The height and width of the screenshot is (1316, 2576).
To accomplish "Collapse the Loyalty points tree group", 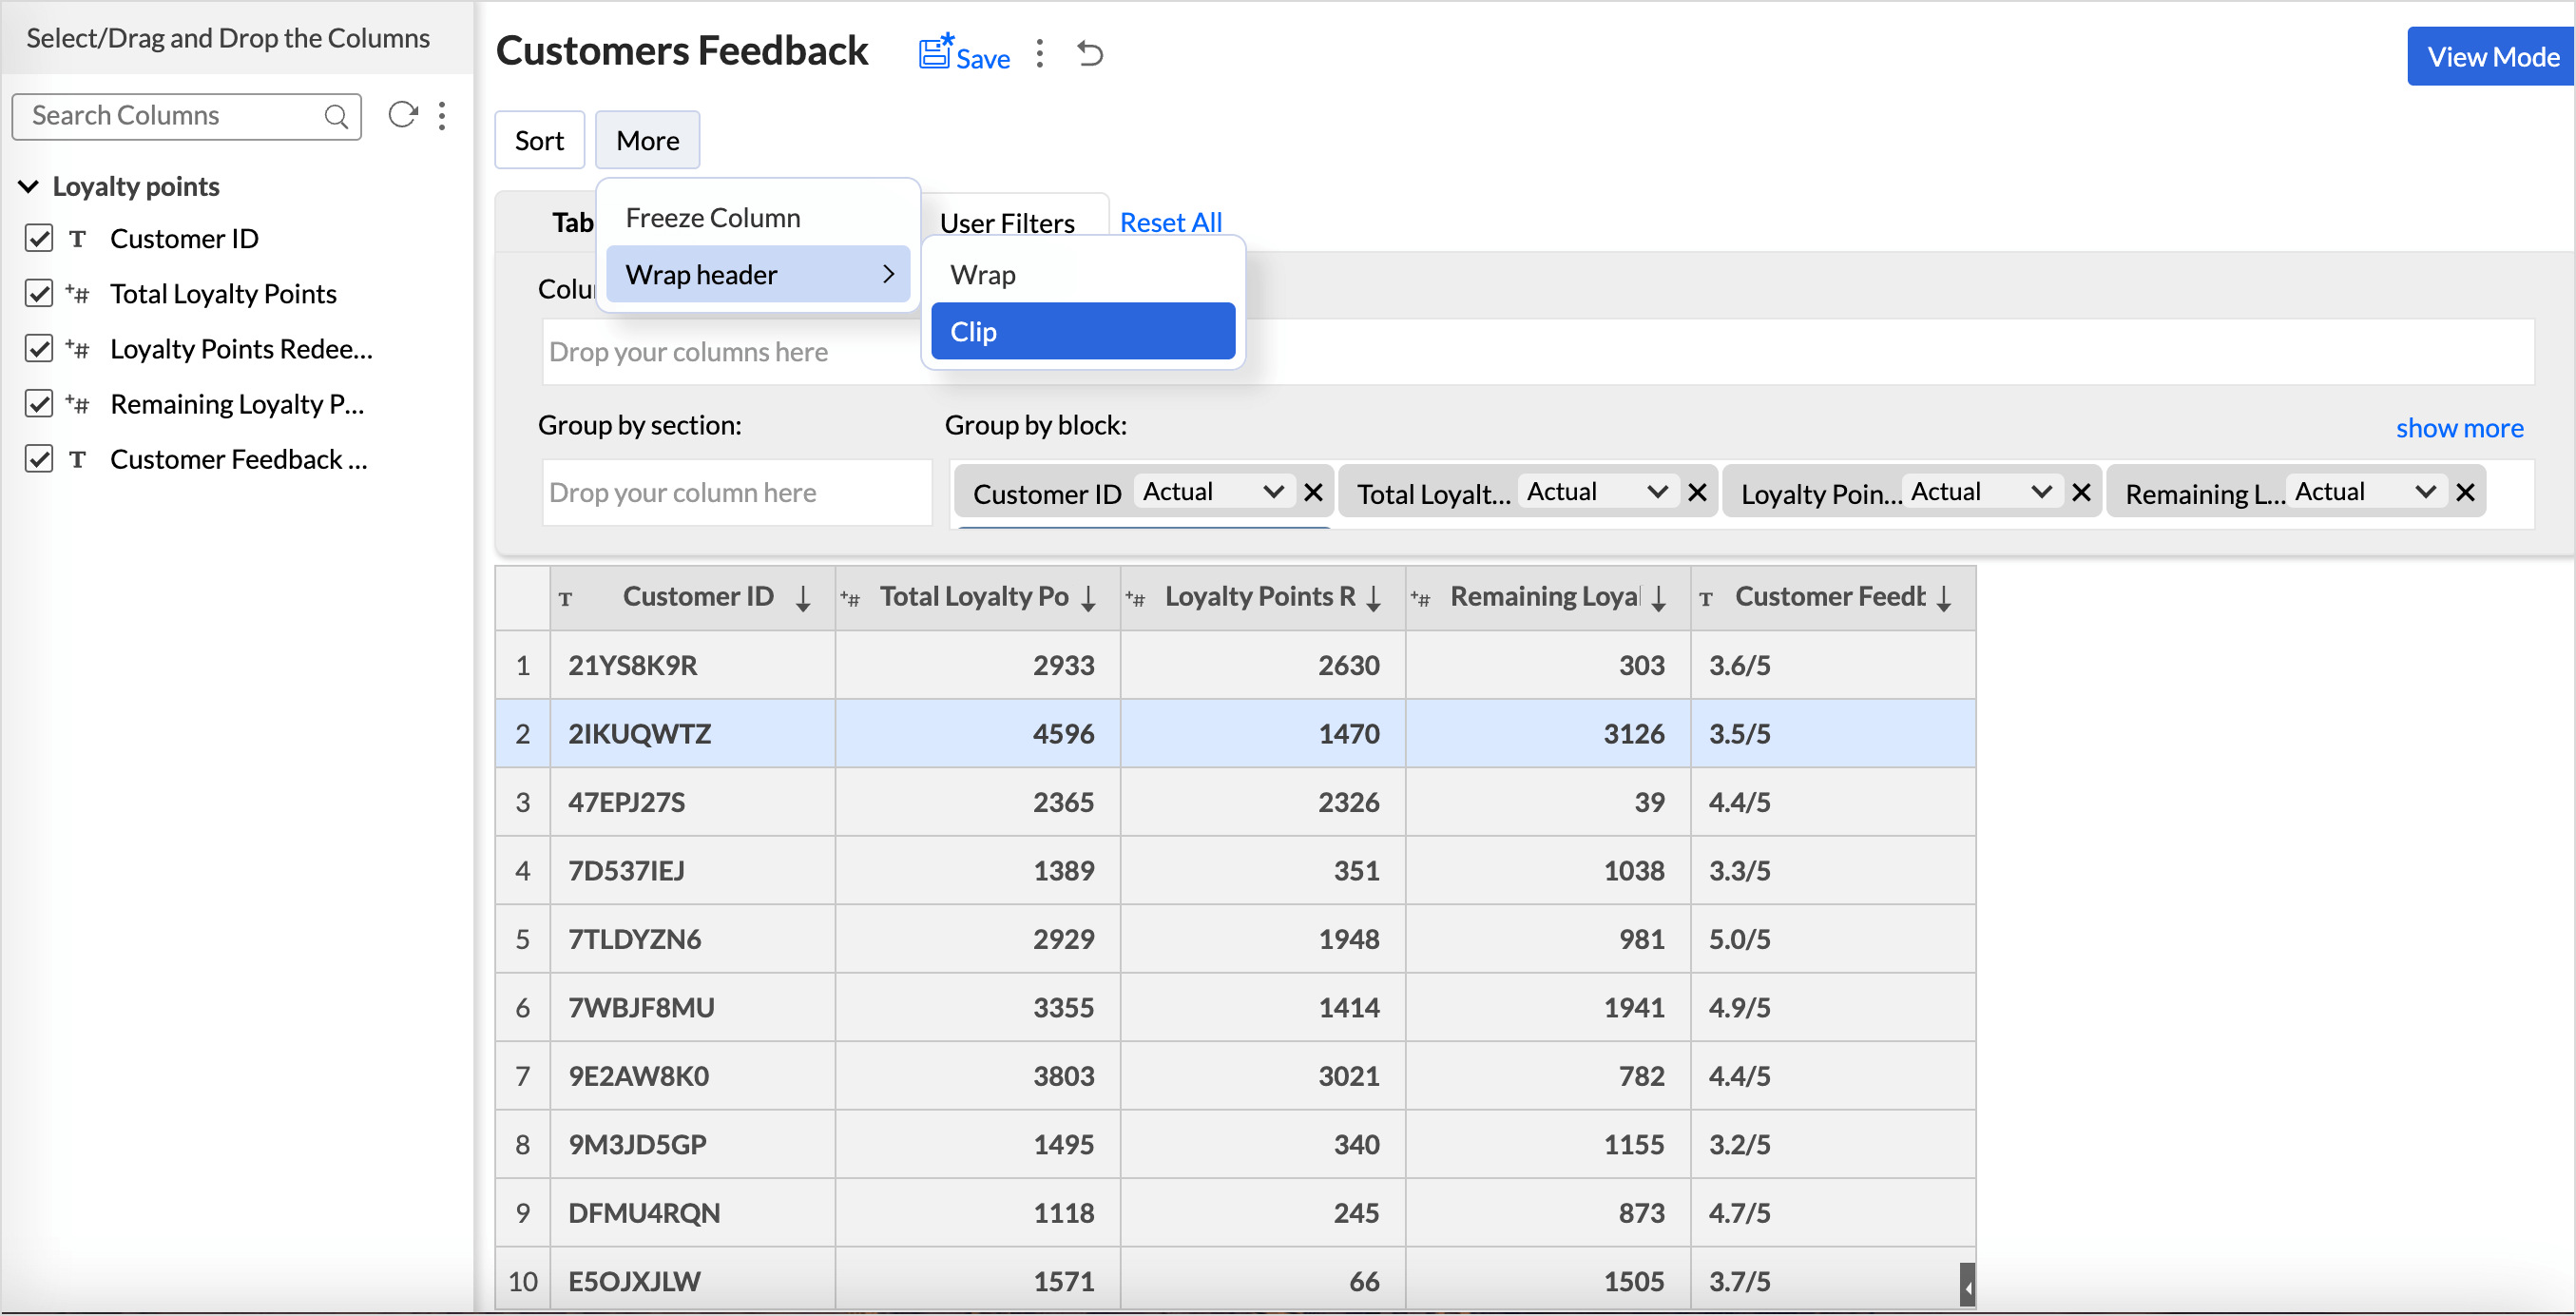I will click(29, 186).
